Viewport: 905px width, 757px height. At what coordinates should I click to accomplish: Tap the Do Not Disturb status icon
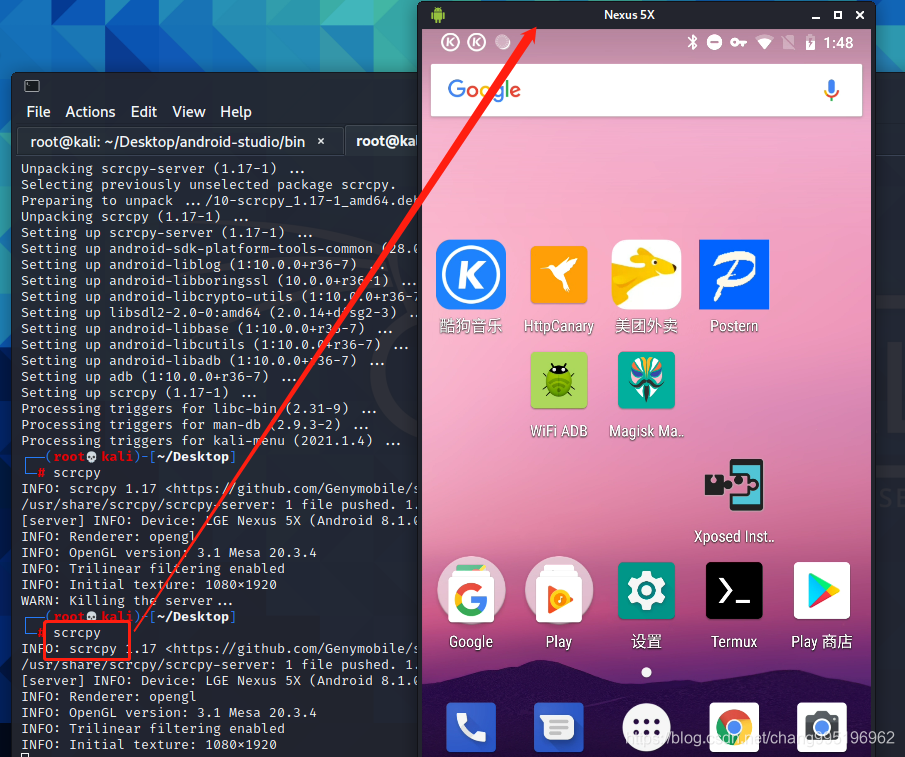pos(714,42)
